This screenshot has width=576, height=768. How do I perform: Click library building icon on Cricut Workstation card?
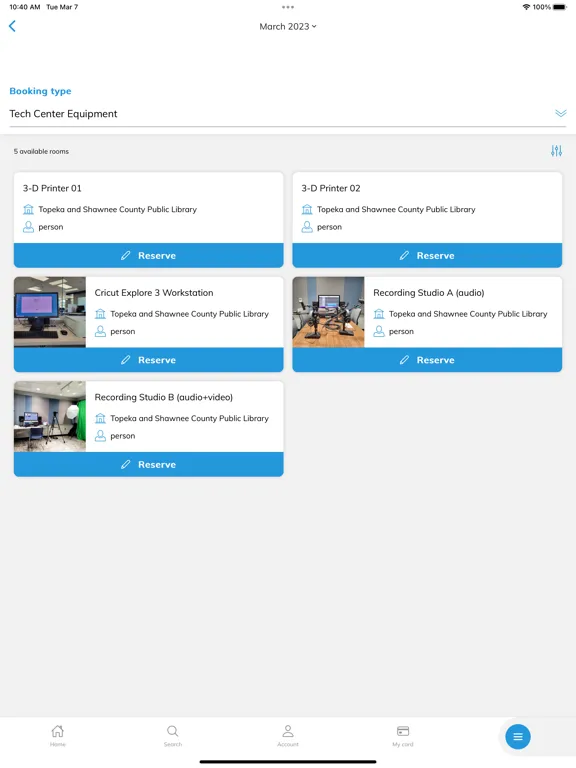coord(100,314)
